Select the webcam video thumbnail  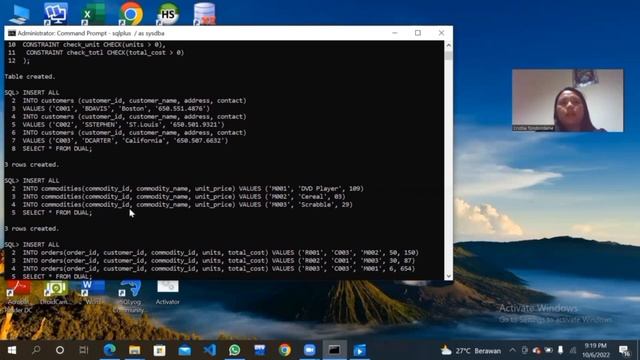click(x=567, y=100)
